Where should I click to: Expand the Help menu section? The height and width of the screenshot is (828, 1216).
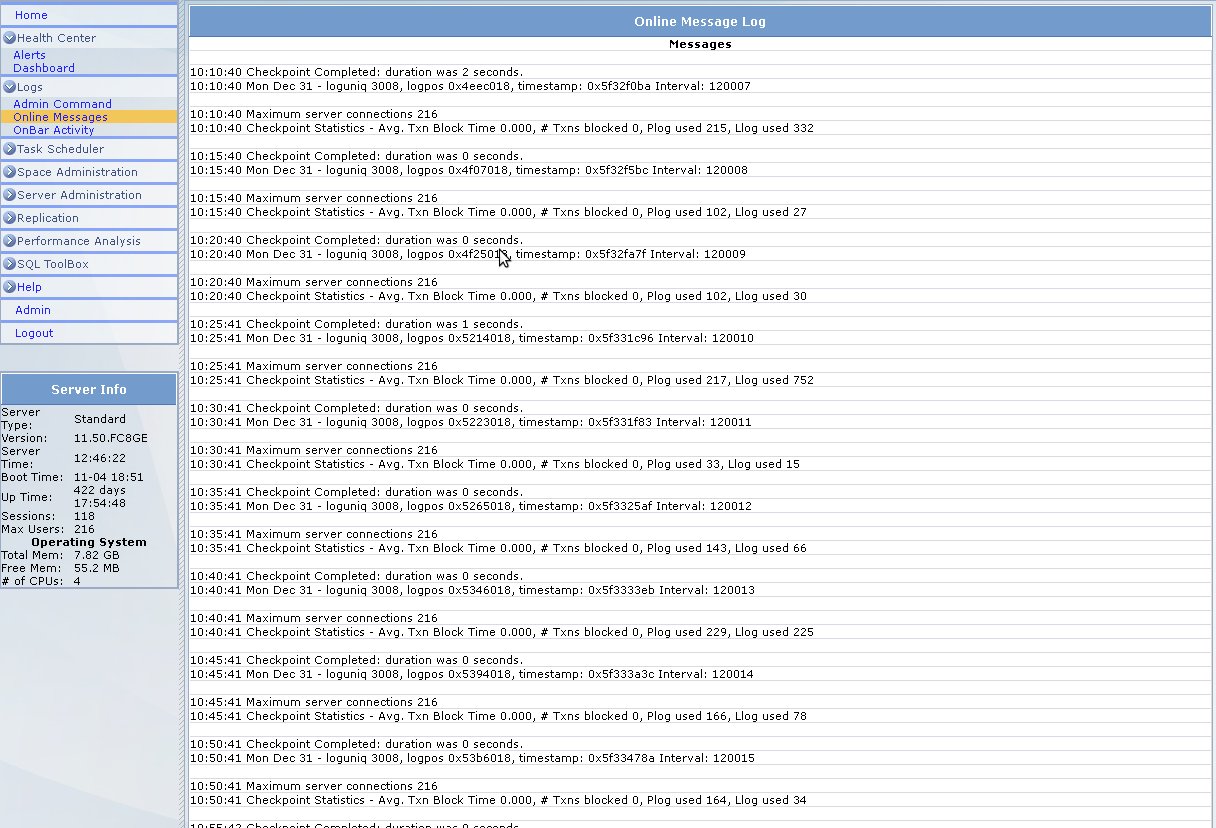point(29,287)
